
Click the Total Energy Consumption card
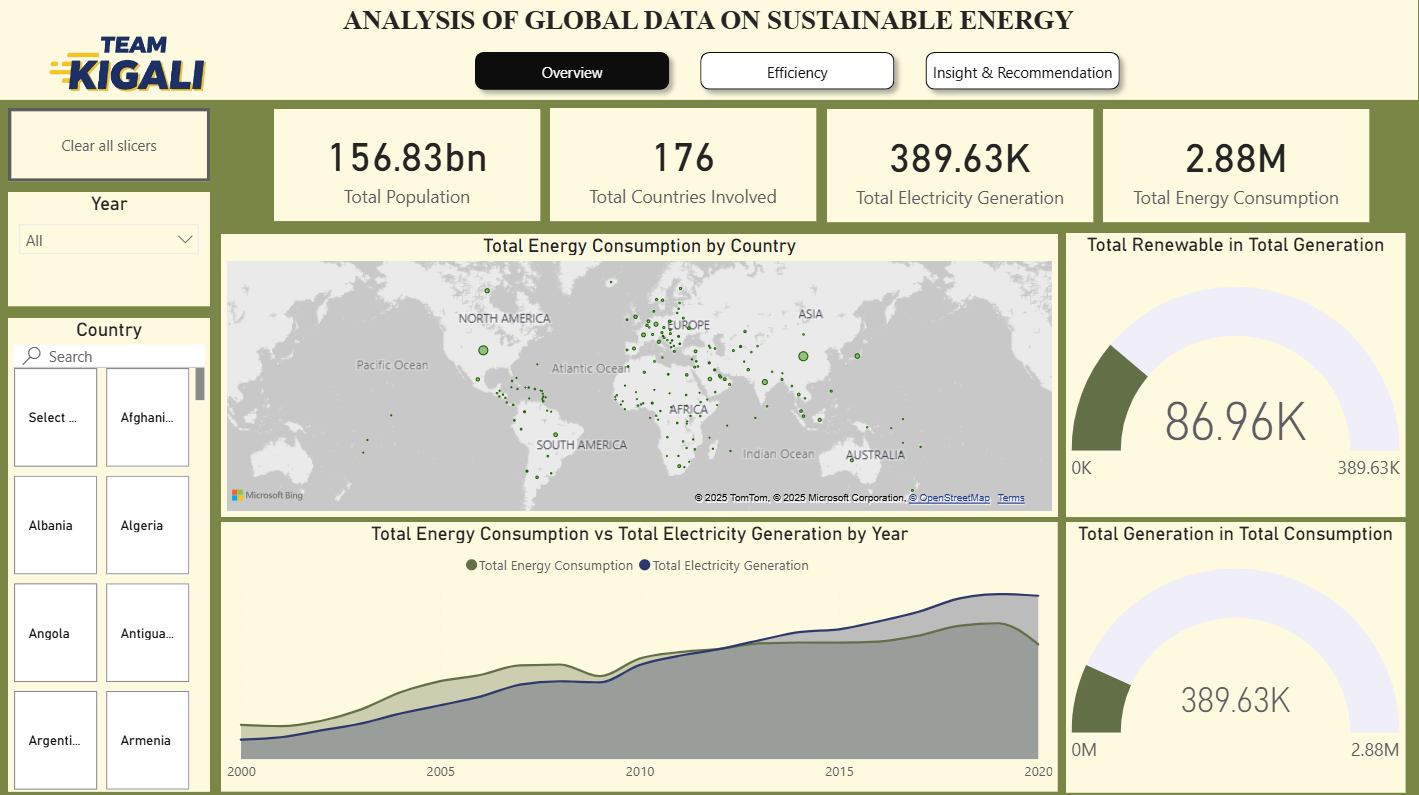1236,165
